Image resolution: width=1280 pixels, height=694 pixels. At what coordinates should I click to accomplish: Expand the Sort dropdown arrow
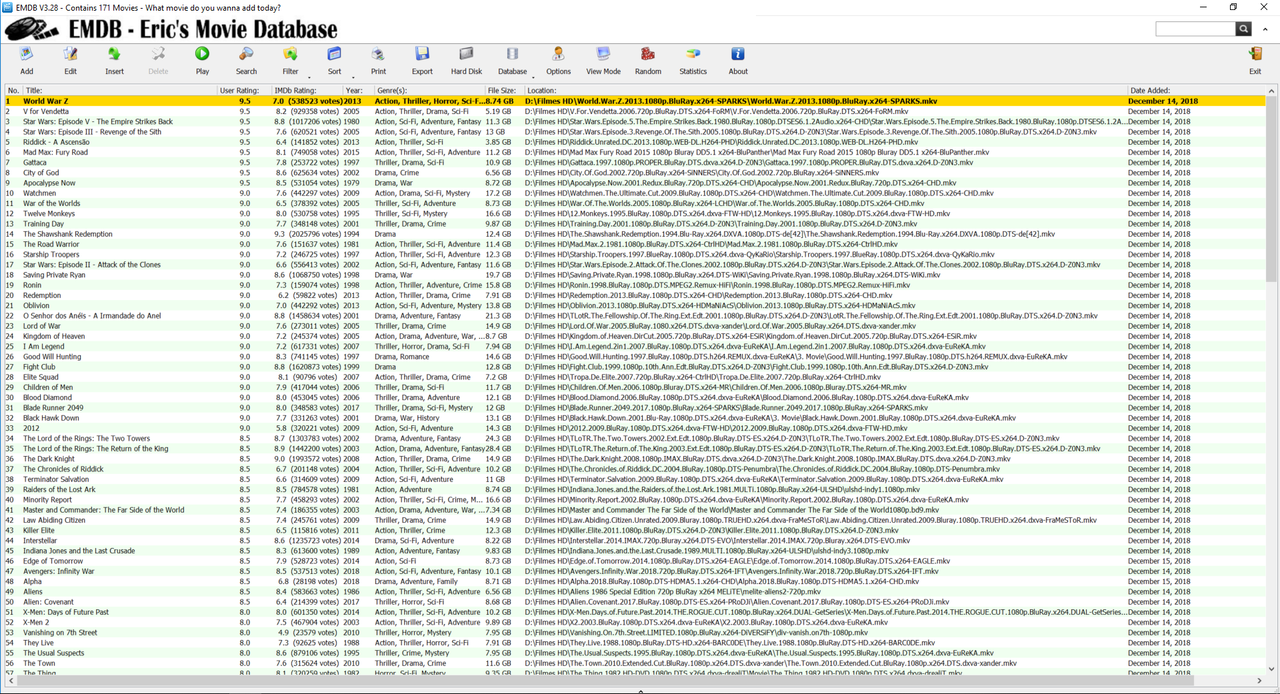353,77
